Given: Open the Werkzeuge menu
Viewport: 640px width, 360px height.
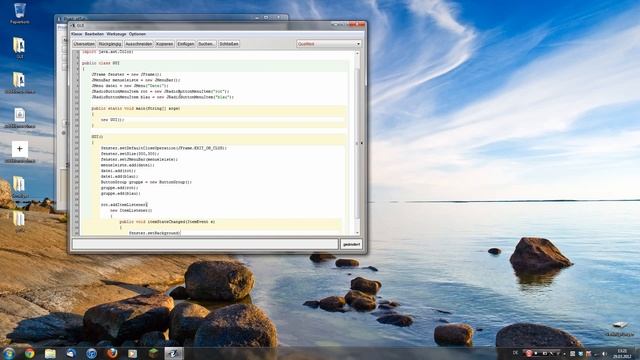Looking at the screenshot, I should coord(116,34).
